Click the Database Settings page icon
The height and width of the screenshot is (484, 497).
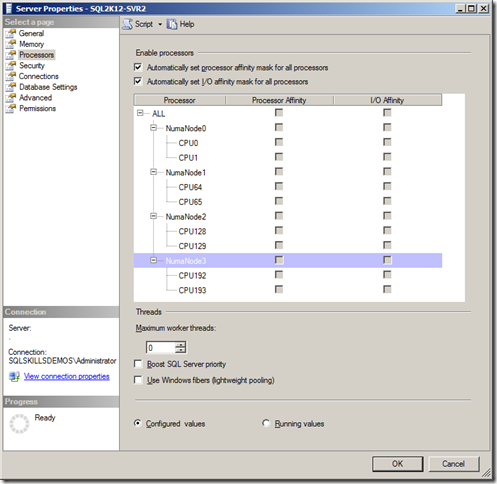point(11,87)
